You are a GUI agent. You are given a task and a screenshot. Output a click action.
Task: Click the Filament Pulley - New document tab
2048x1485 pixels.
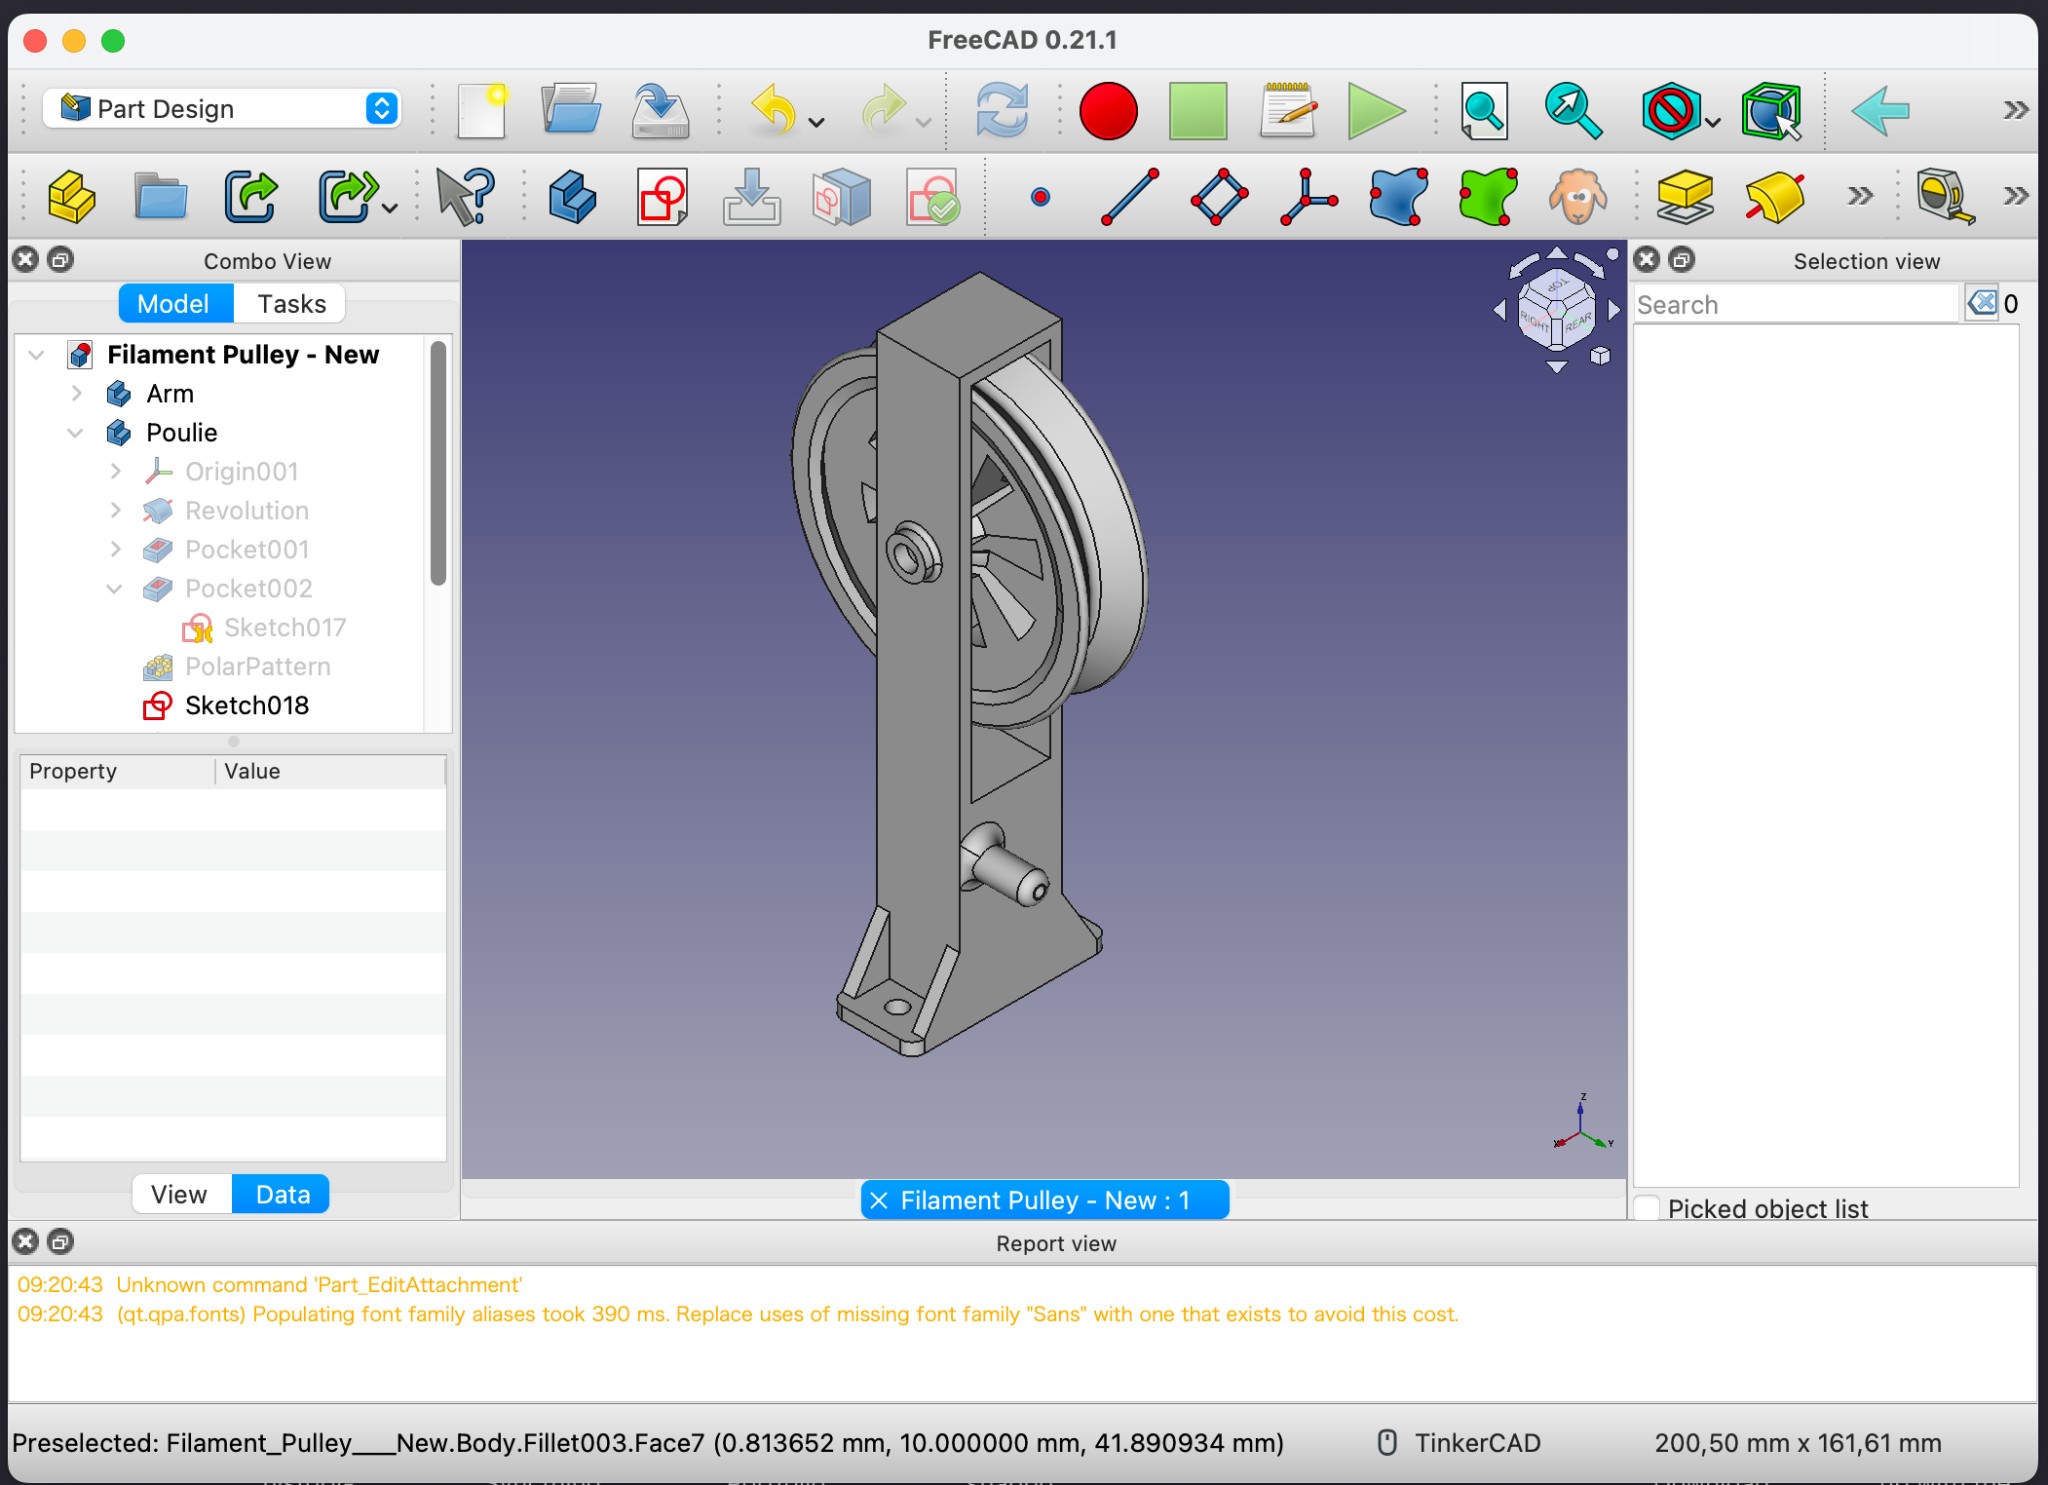[x=1044, y=1200]
